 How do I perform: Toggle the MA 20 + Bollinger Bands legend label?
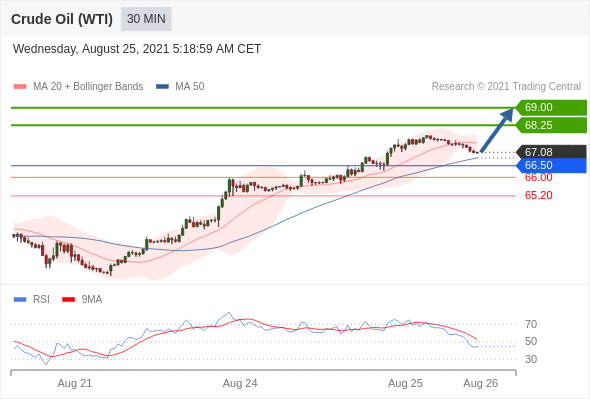point(88,87)
